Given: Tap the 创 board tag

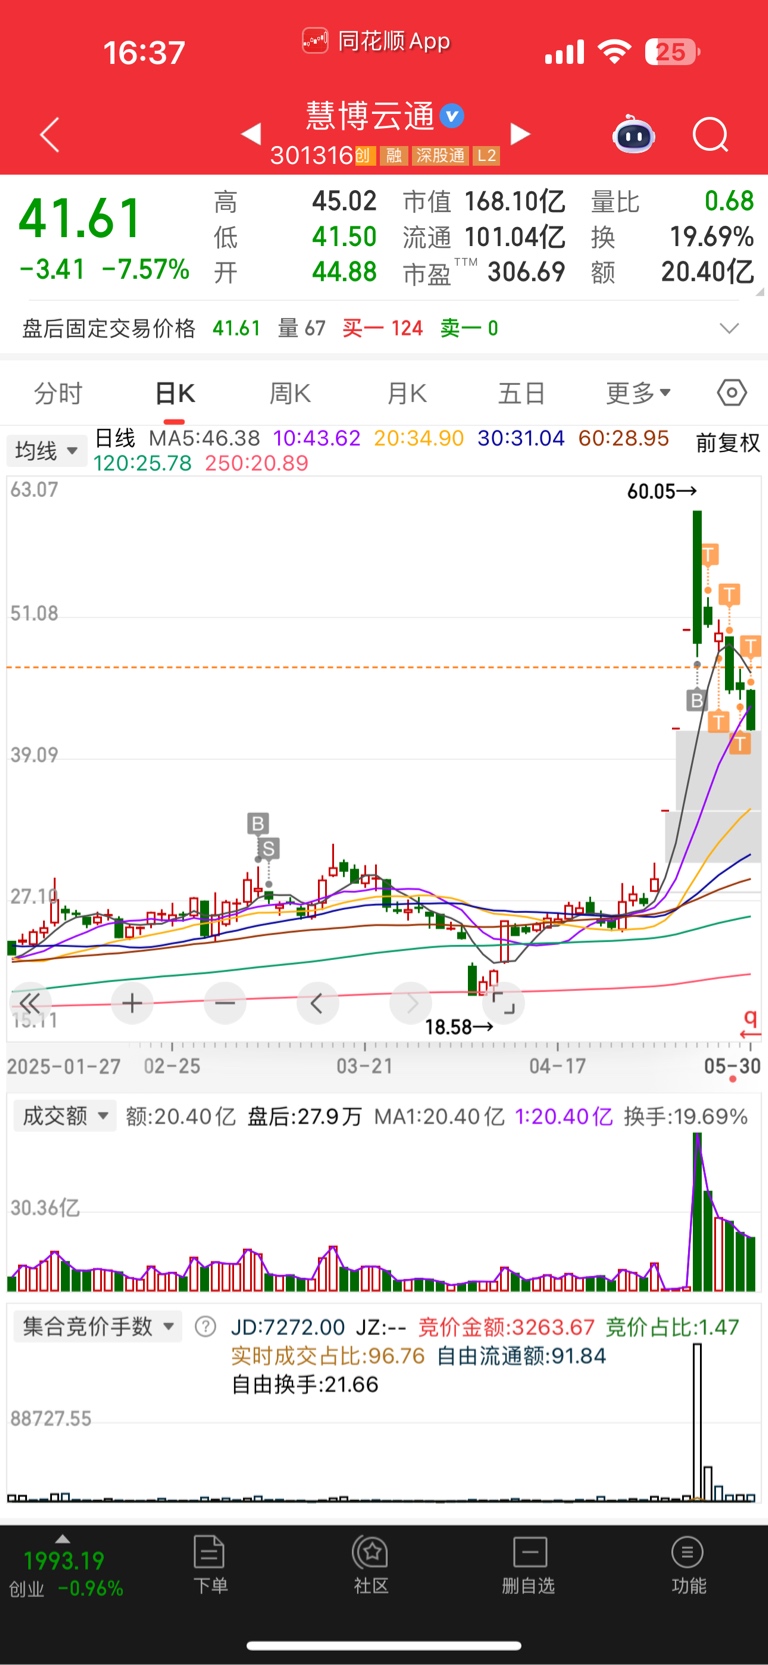Looking at the screenshot, I should pos(364,156).
